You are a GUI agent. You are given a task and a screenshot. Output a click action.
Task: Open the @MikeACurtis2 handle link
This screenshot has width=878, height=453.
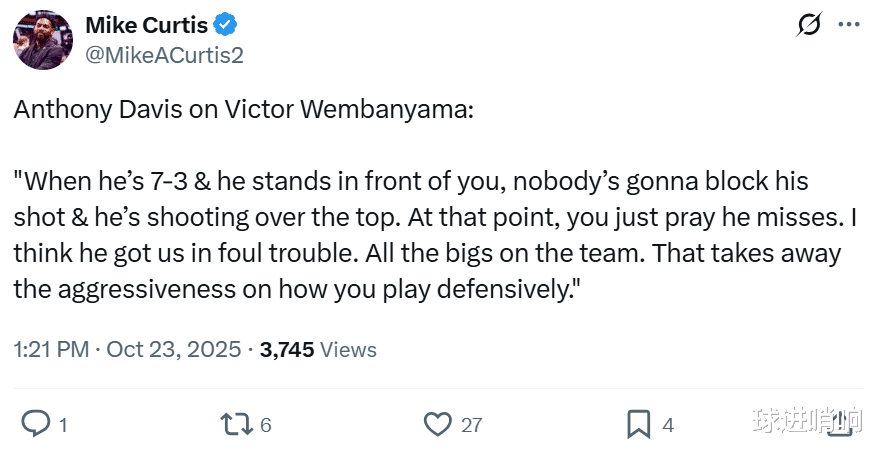165,55
